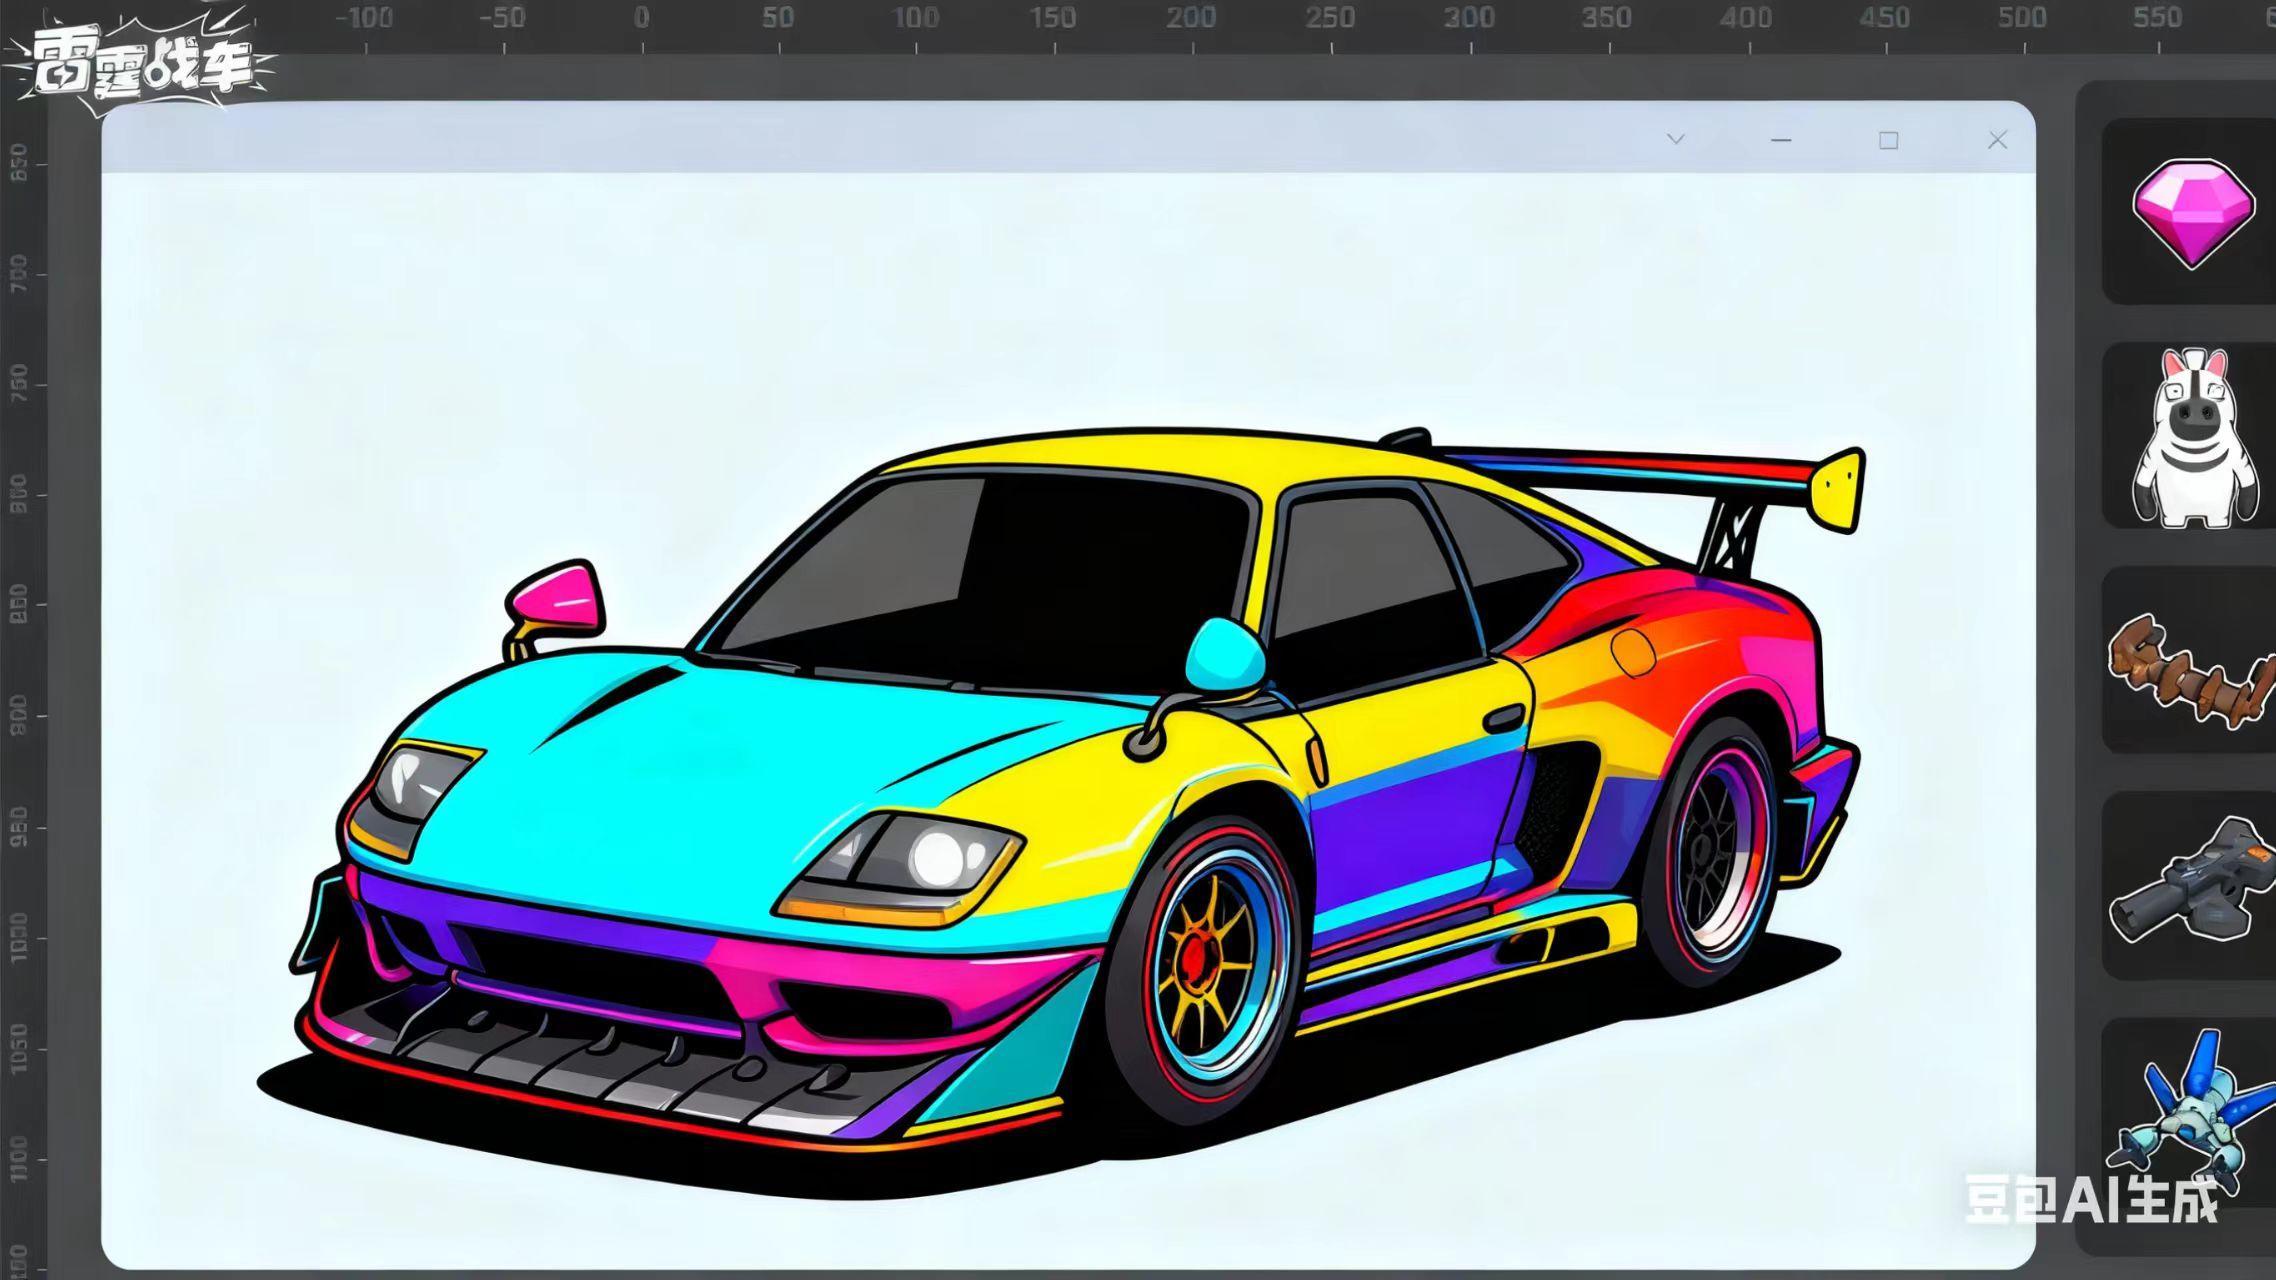The image size is (2276, 1280).
Task: Click the lit right headlight
Action: click(938, 857)
